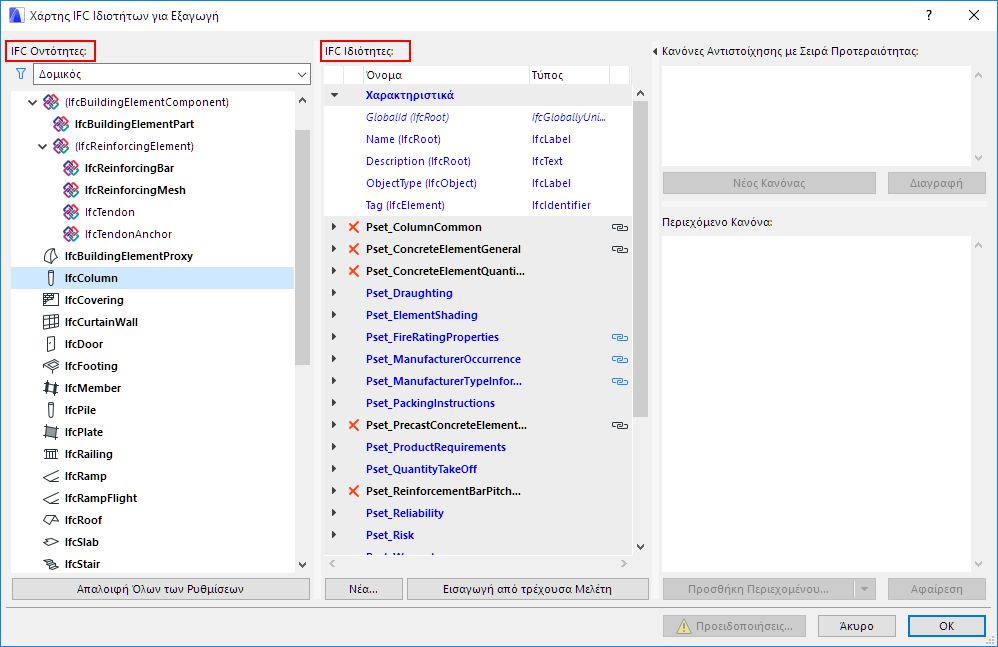Image resolution: width=998 pixels, height=647 pixels.
Task: Collapse the Χαρακτηριστικά group
Action: [x=334, y=95]
